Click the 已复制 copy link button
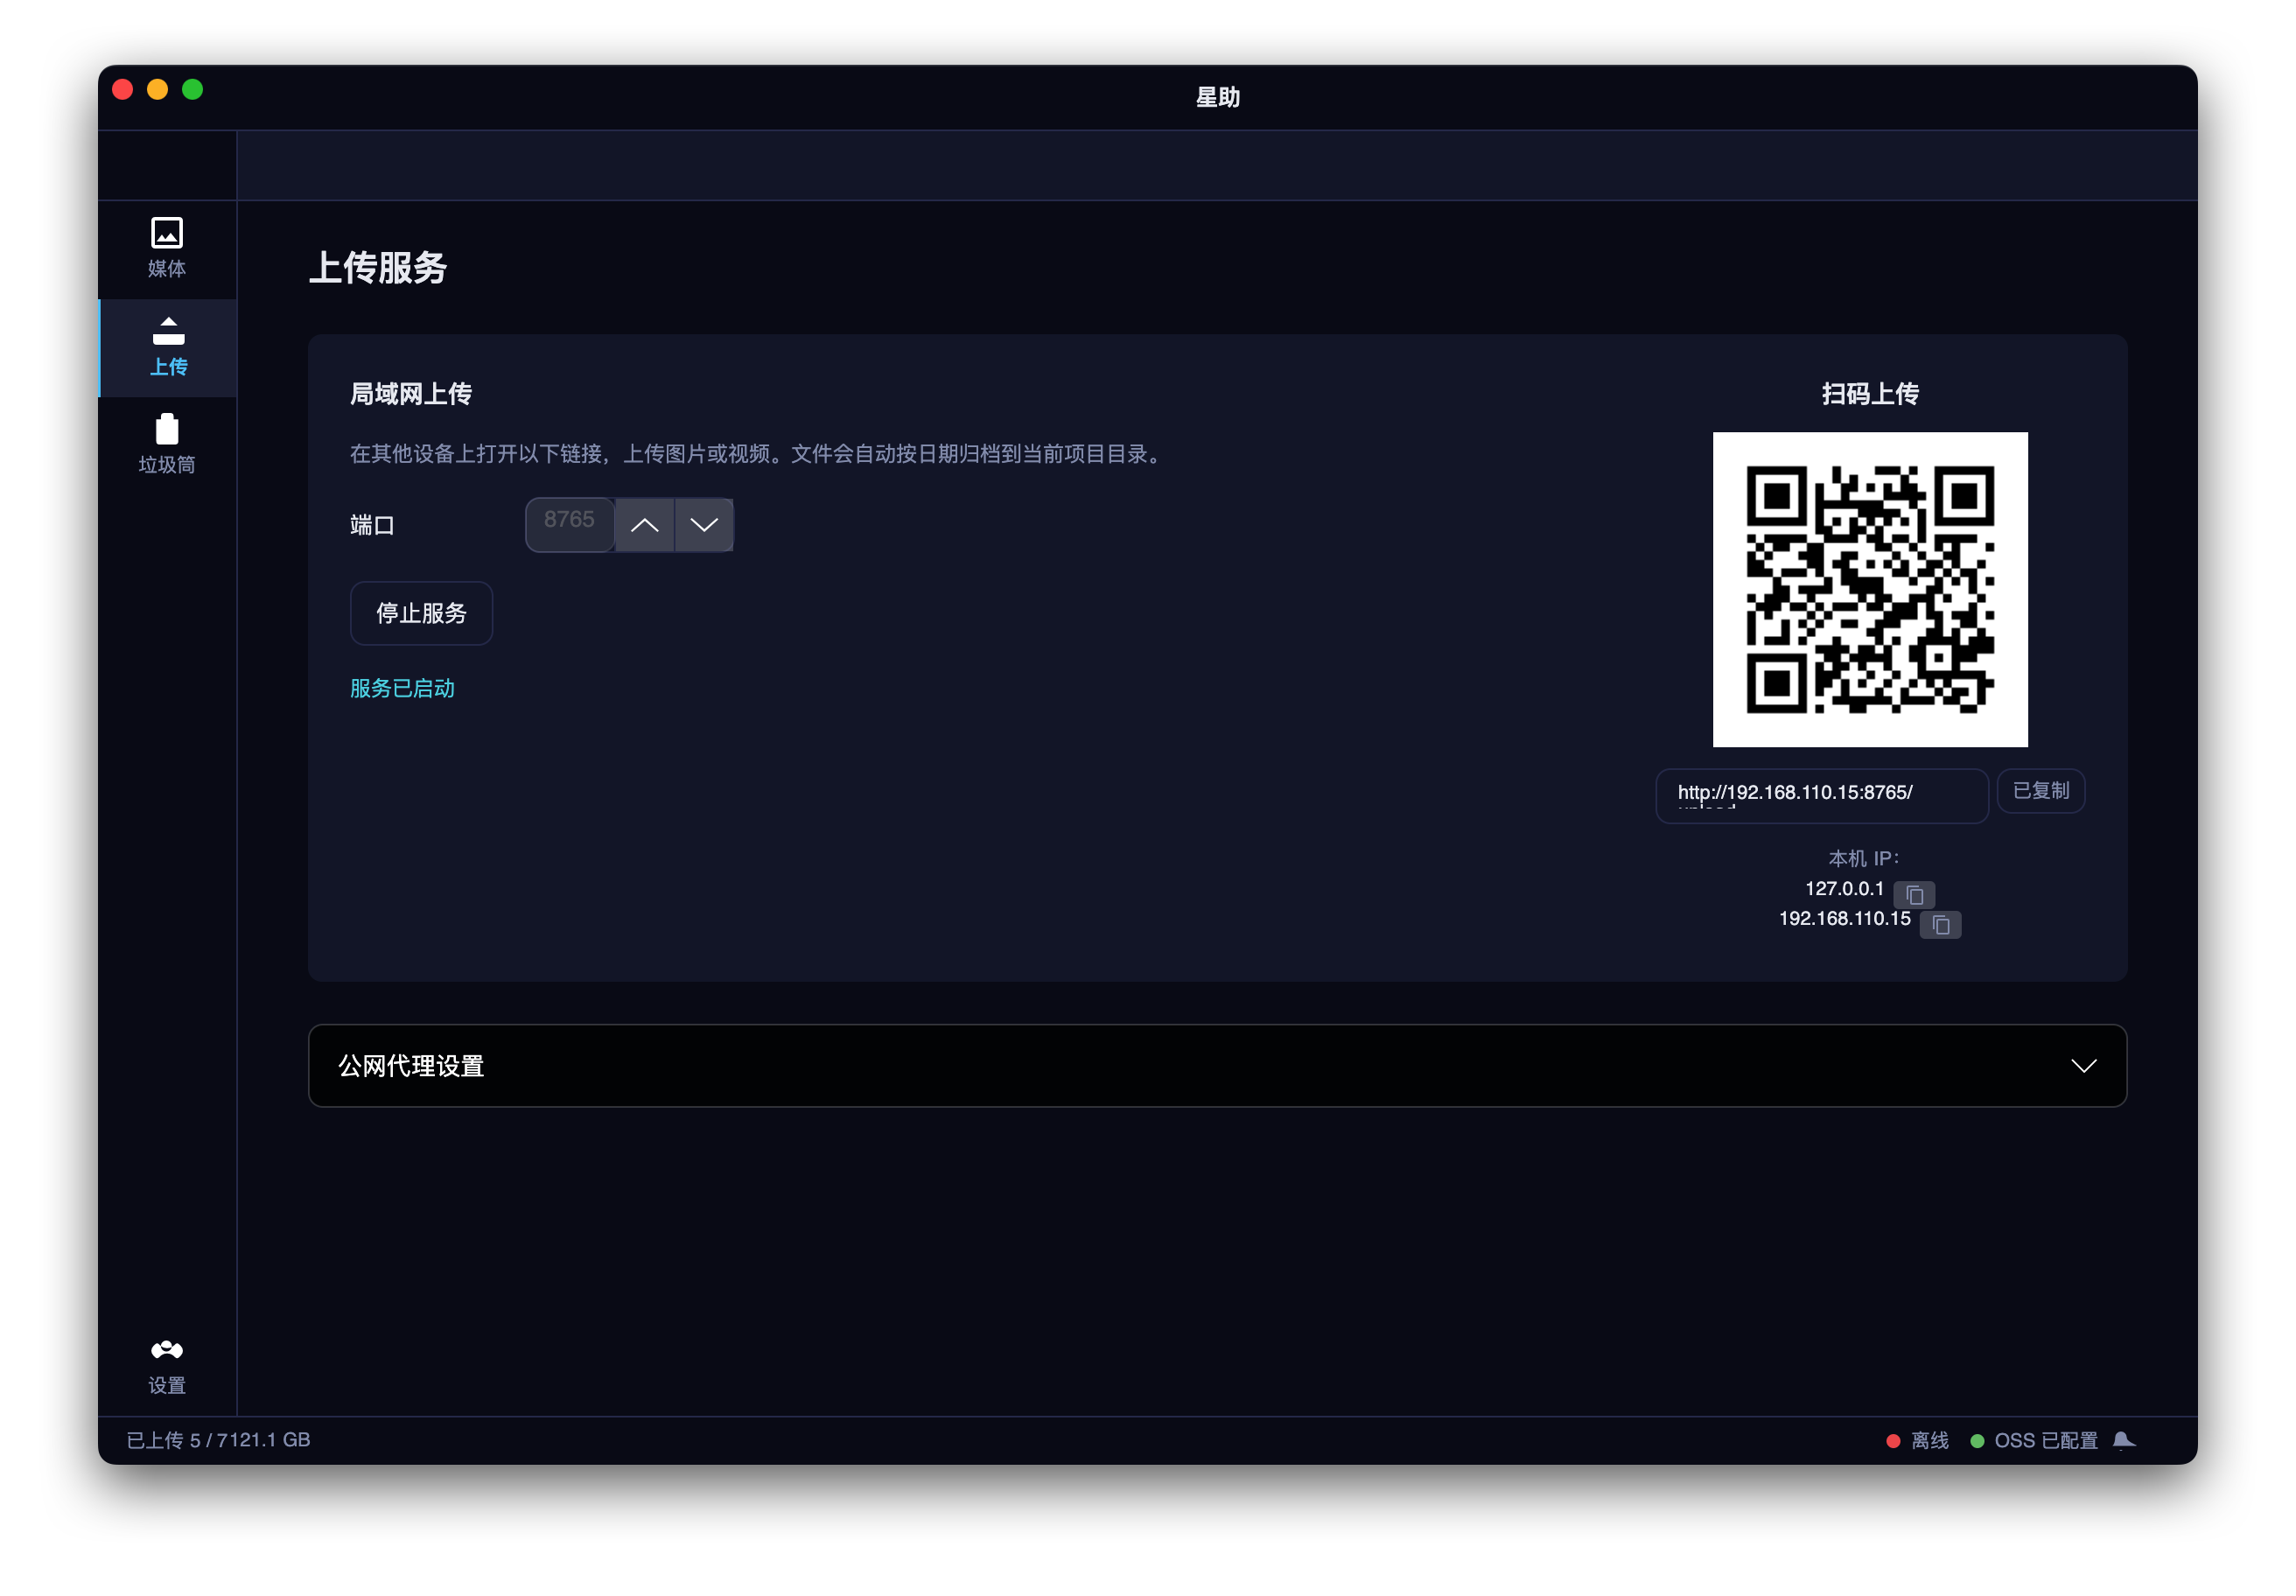Viewport: 2296px width, 1596px height. (2040, 791)
